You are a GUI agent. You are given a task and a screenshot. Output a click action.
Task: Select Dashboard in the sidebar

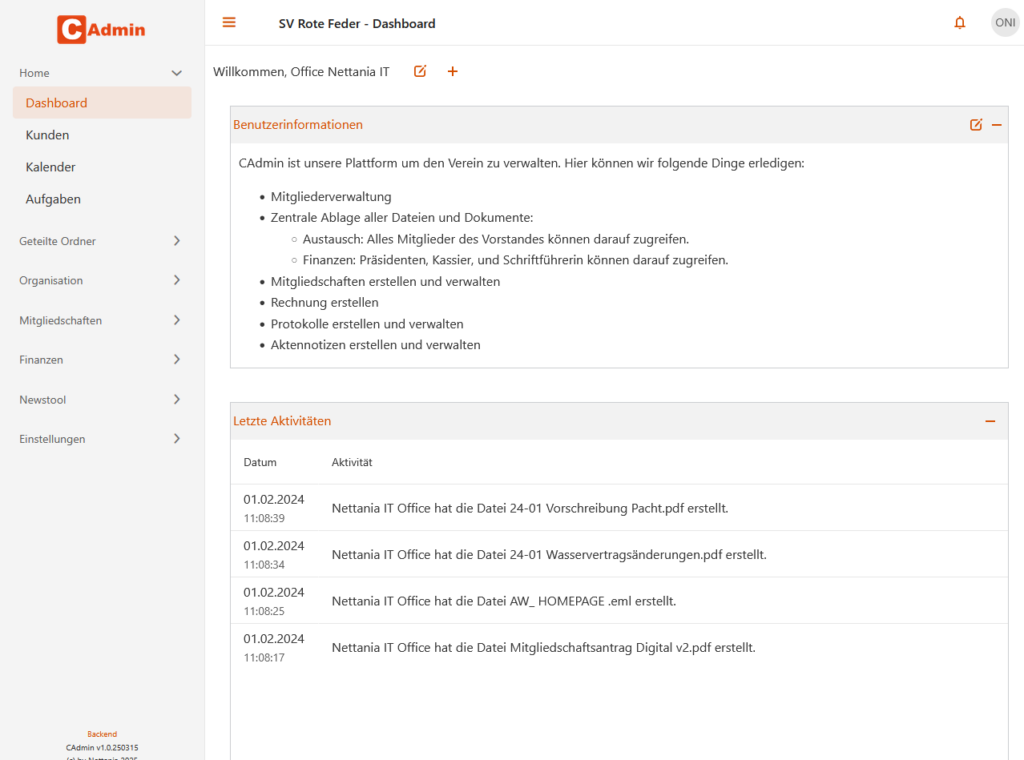[102, 103]
